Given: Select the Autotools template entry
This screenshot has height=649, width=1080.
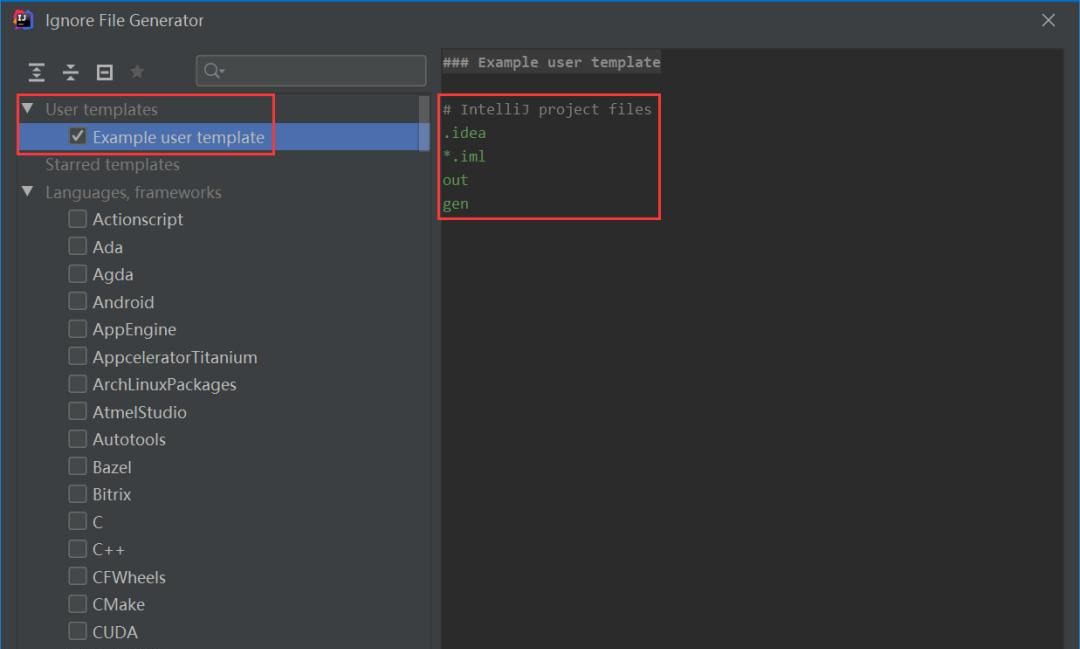Looking at the screenshot, I should 129,439.
